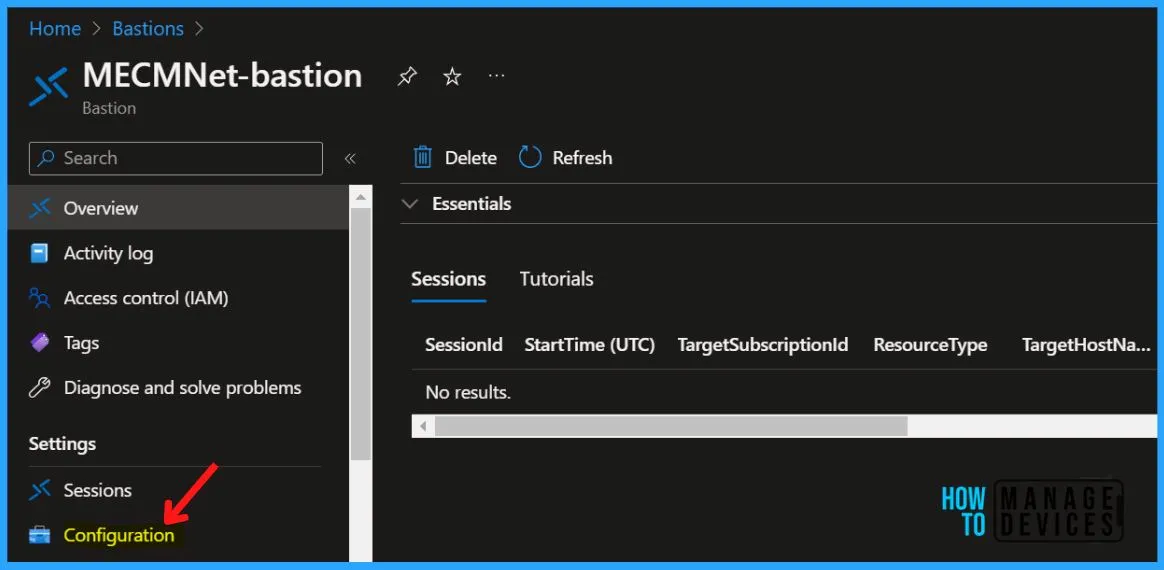Sort by TargetHostNa... column header
1164x570 pixels.
point(1086,345)
